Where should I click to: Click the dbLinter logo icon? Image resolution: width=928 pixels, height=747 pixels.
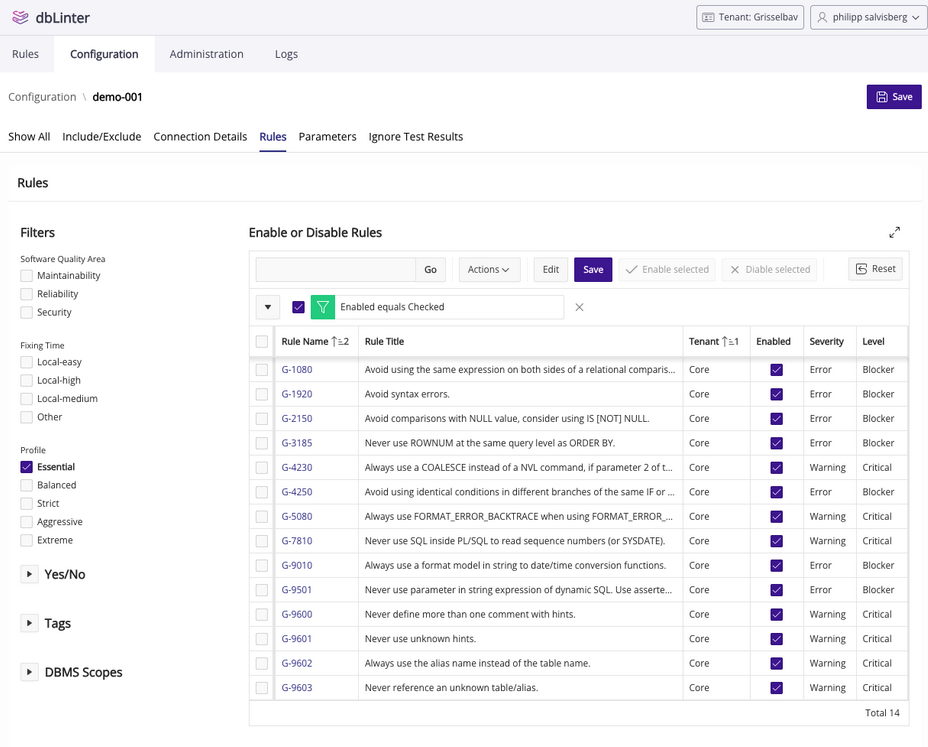(x=20, y=17)
